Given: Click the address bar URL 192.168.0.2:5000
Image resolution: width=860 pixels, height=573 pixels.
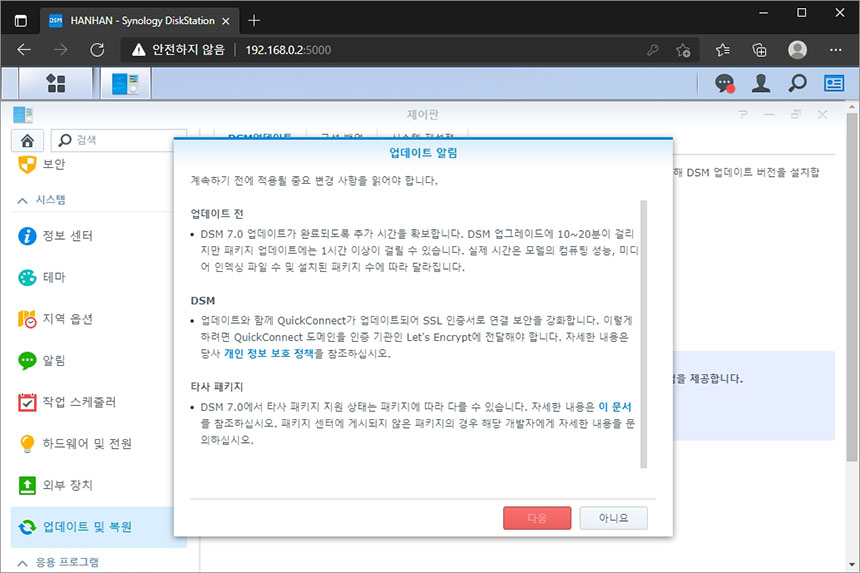Looking at the screenshot, I should [288, 50].
